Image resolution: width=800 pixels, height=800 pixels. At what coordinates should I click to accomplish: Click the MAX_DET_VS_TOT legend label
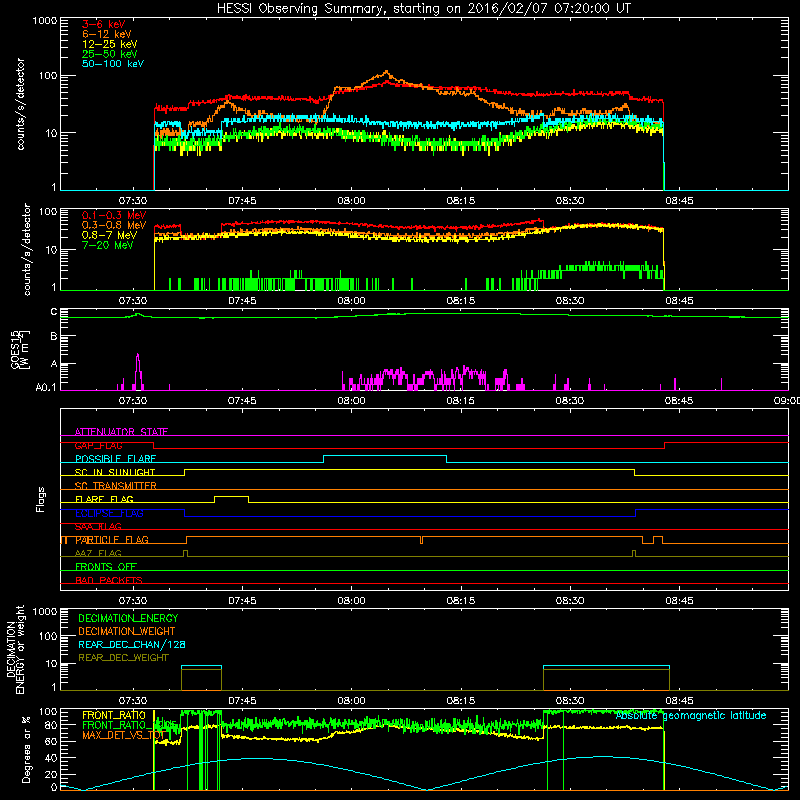[123, 735]
